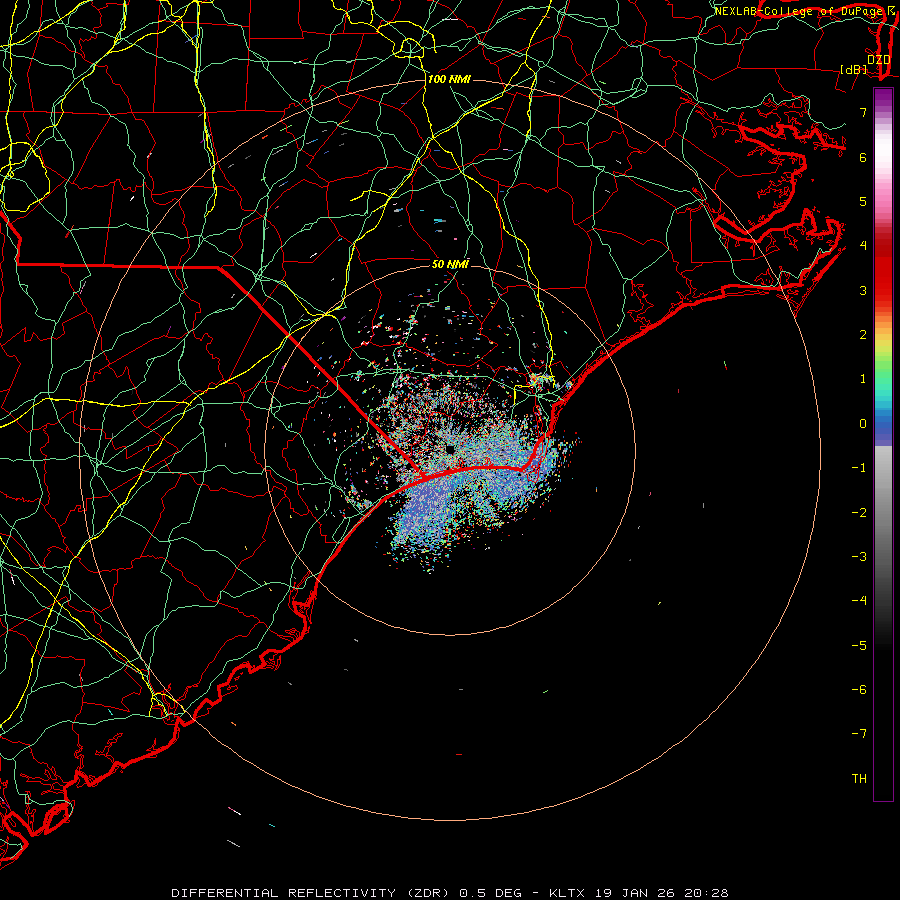Click the KLTX station identifier in caption
Viewport: 900px width, 900px height.
(567, 893)
